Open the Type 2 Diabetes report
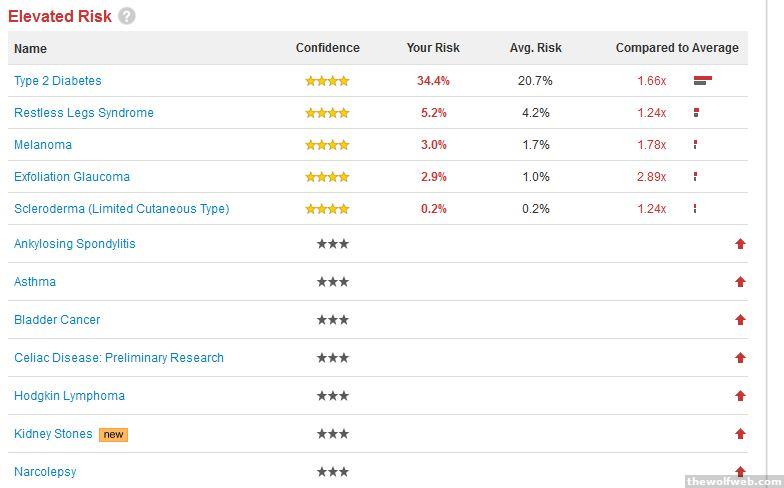The height and width of the screenshot is (488, 784). (57, 81)
